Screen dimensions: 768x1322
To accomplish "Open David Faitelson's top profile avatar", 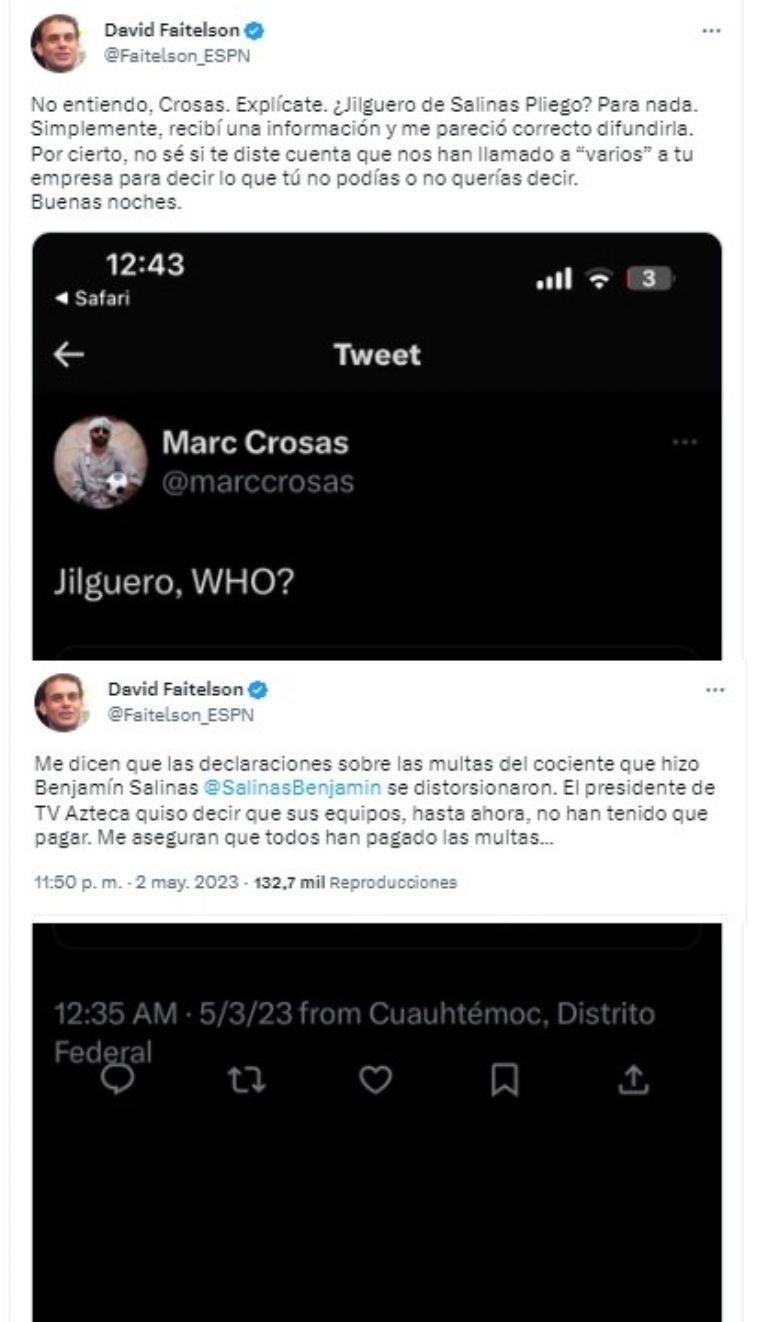I will (58, 44).
